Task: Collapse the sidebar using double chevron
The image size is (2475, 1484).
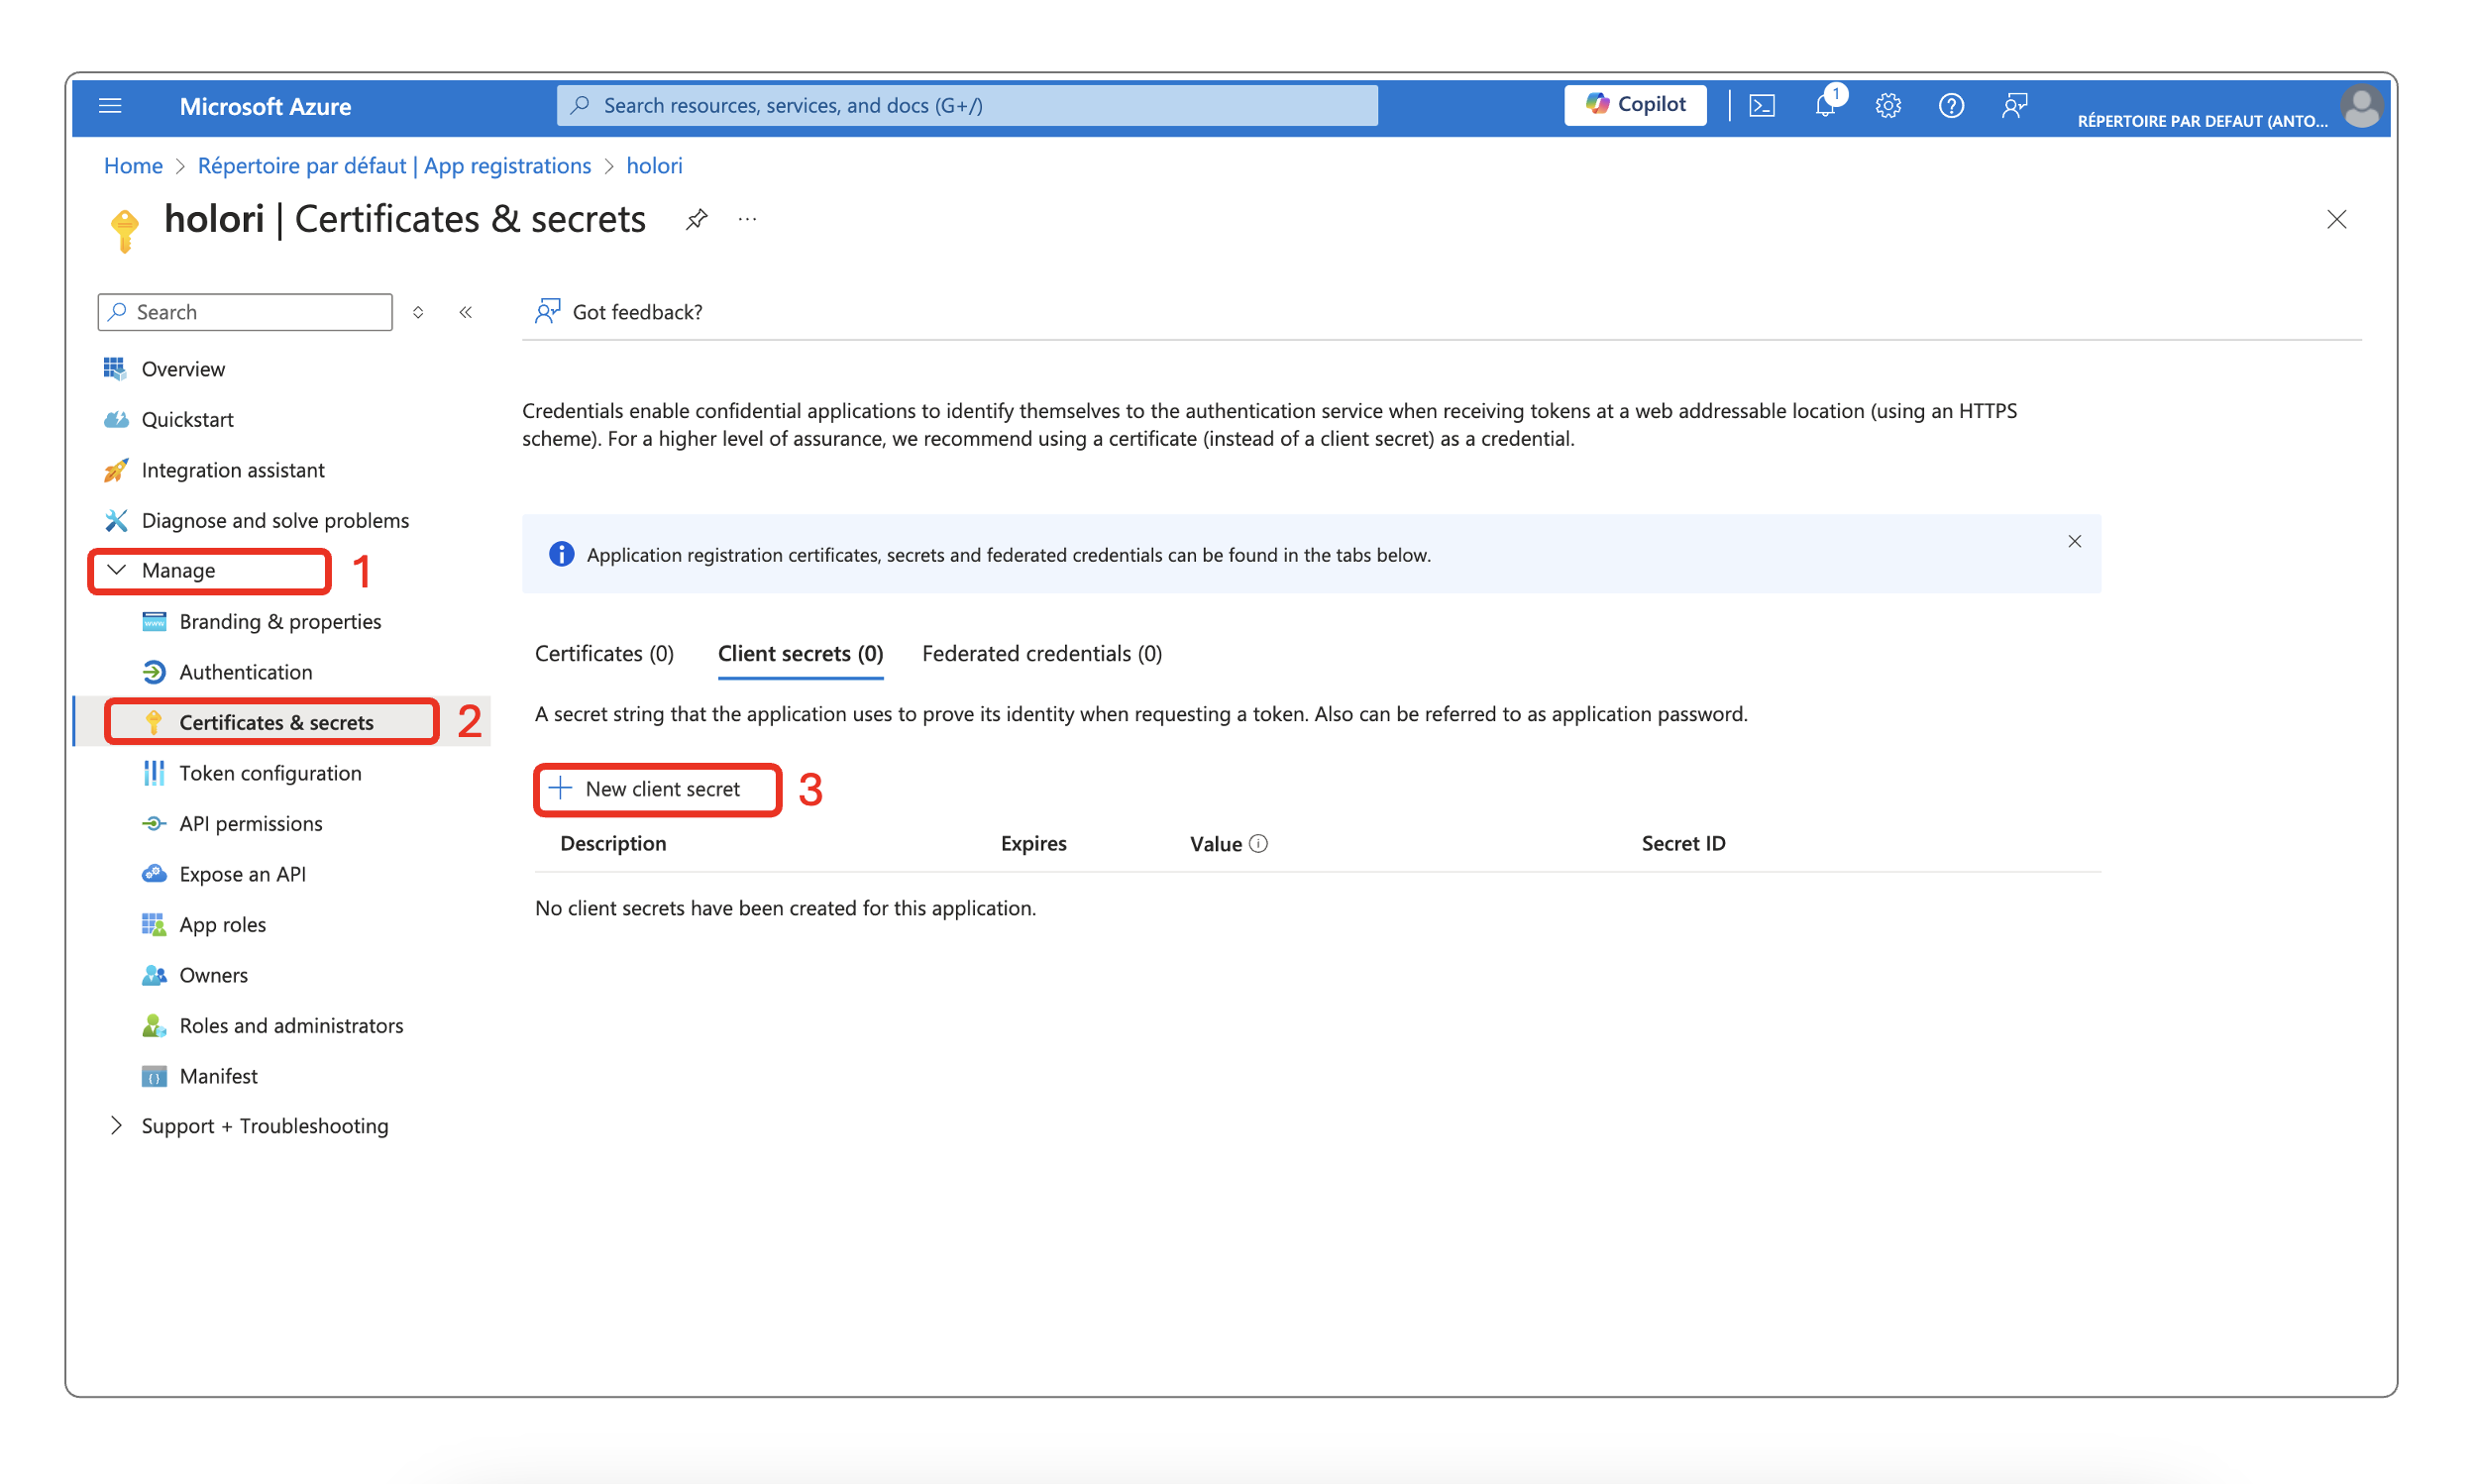Action: (x=466, y=312)
